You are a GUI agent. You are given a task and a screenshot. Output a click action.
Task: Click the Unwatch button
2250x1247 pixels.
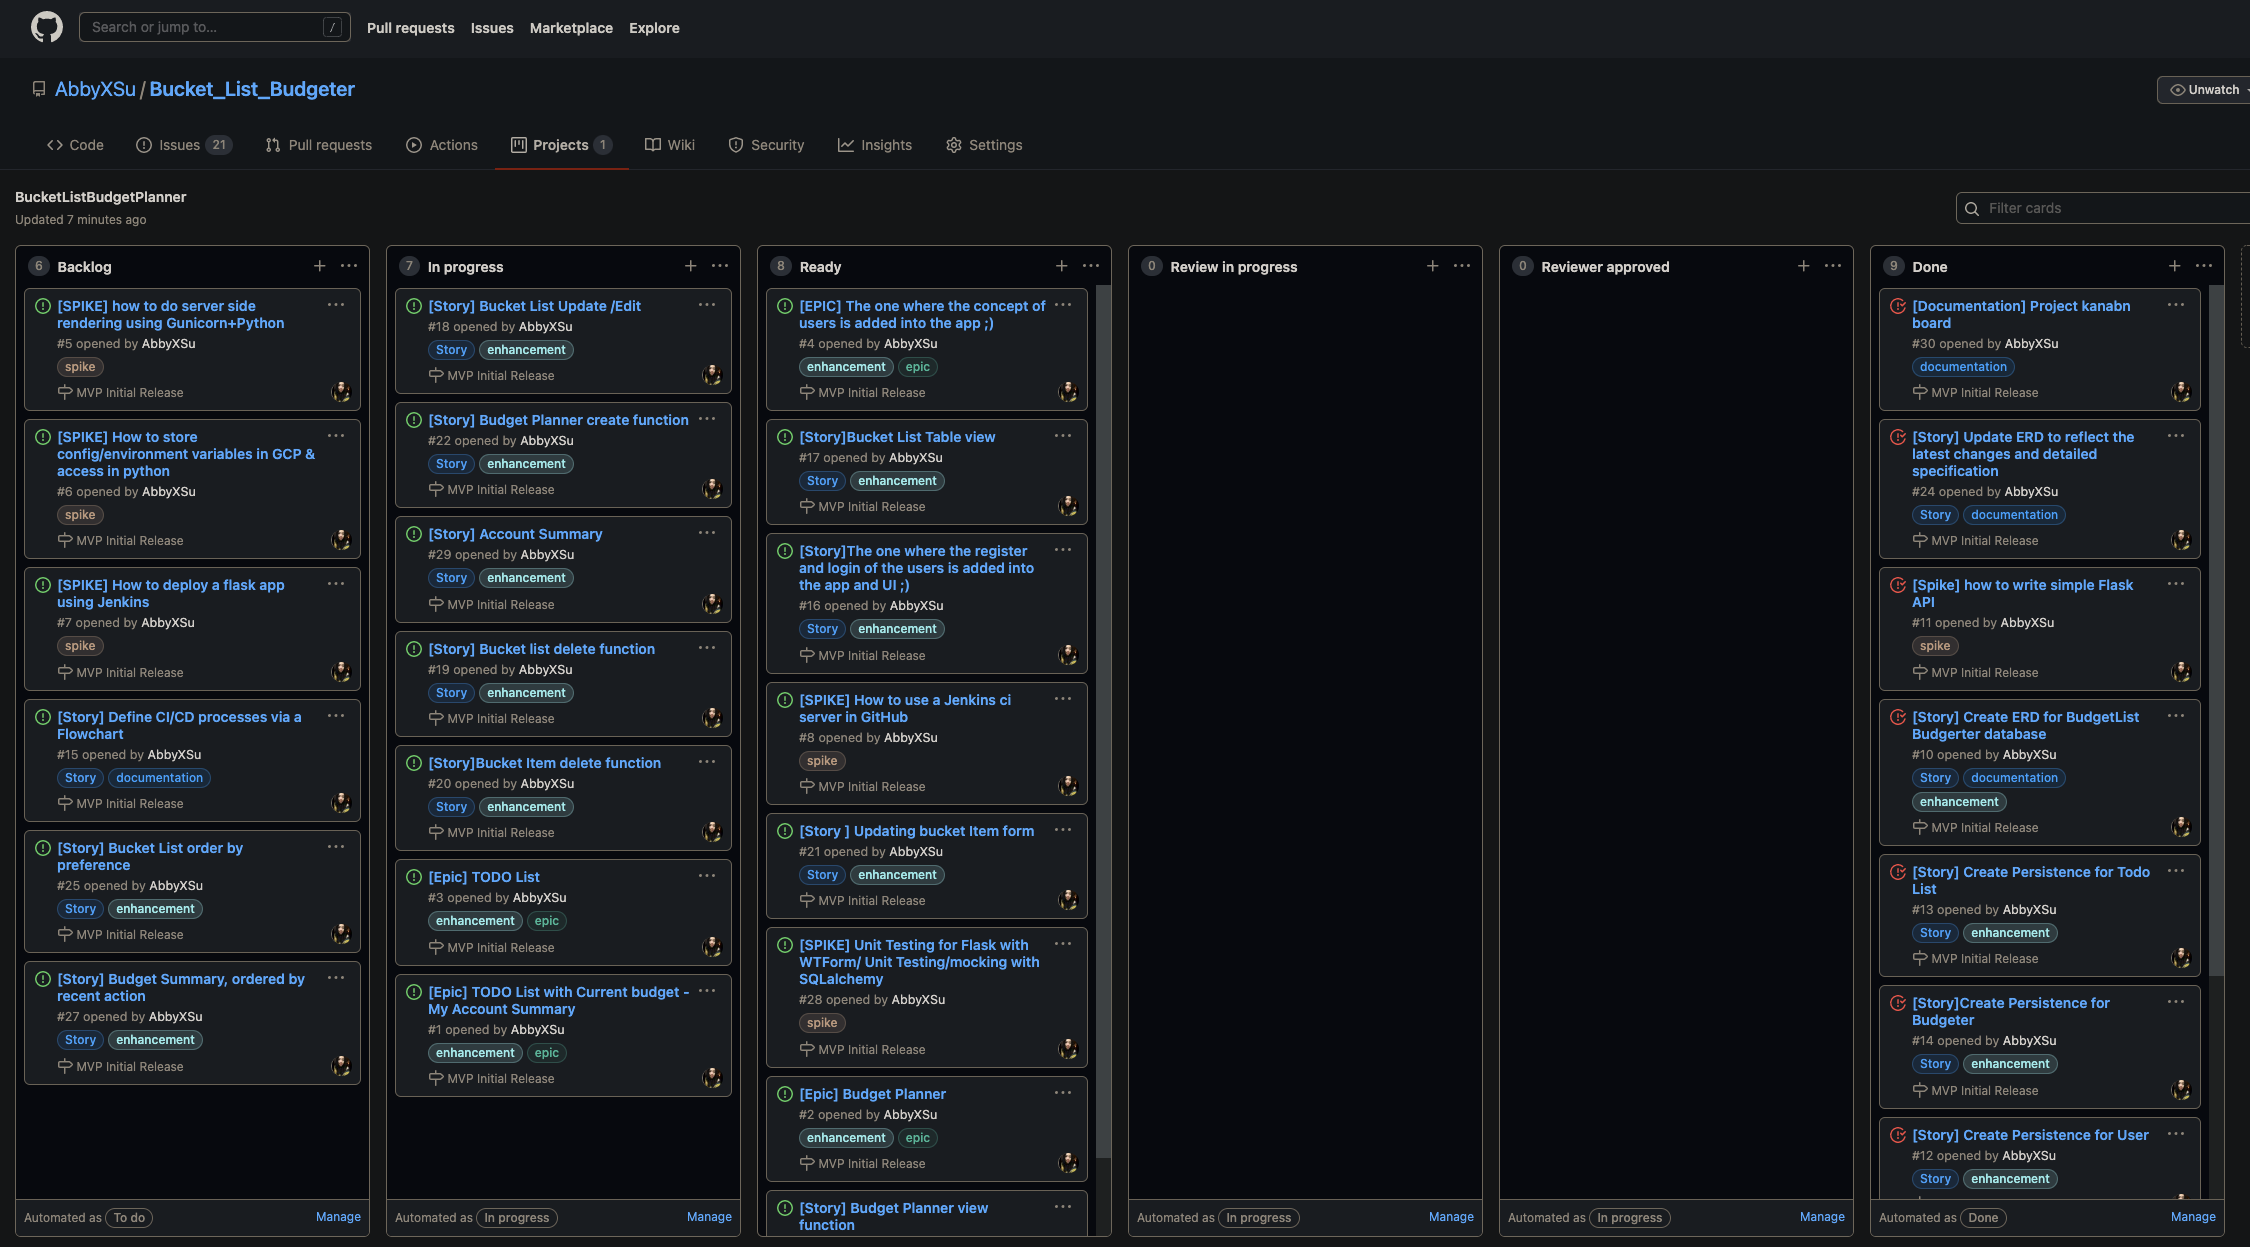2204,90
